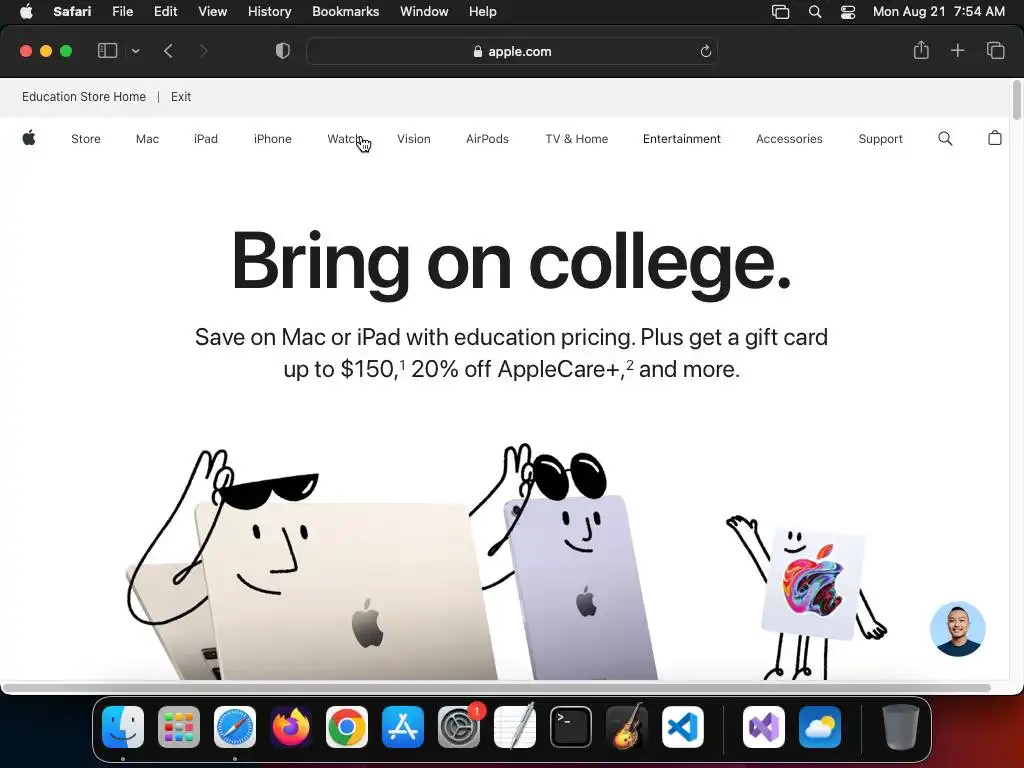This screenshot has width=1024, height=768.
Task: Open the site search magnifier icon
Action: (945, 138)
